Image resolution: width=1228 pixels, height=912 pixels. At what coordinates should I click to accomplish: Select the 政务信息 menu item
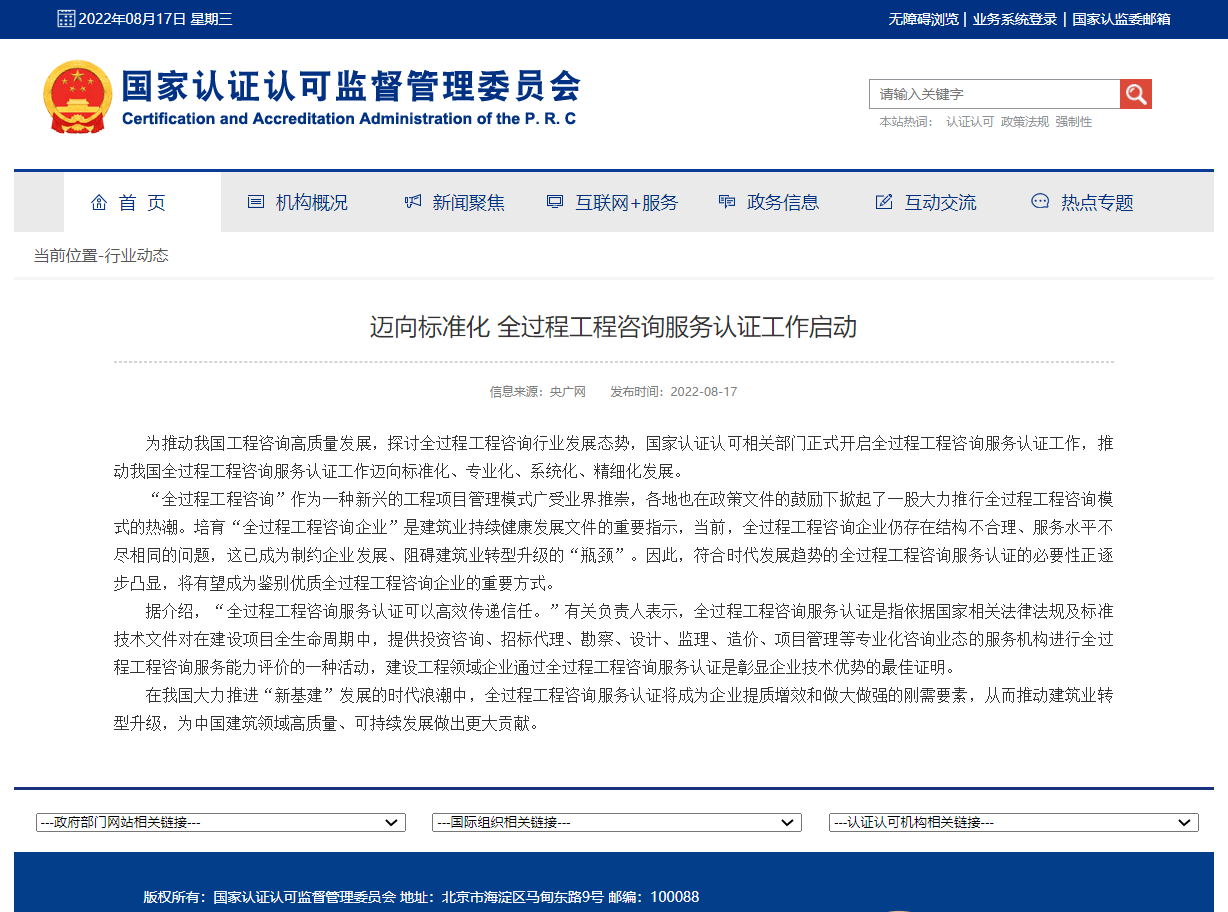click(x=783, y=203)
